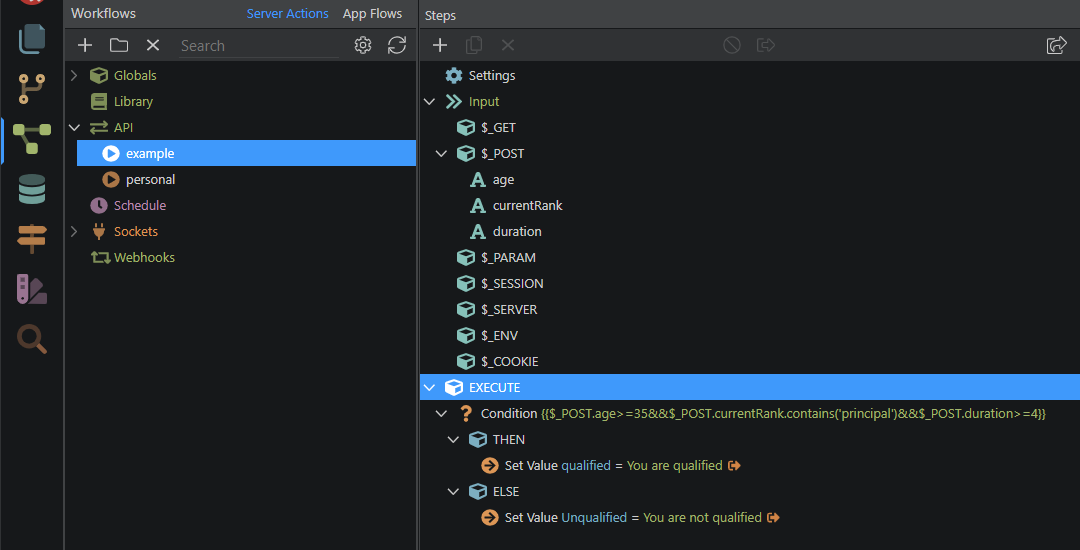Expand the Globals tree node
Screen dimensions: 1080x550
click(73, 75)
